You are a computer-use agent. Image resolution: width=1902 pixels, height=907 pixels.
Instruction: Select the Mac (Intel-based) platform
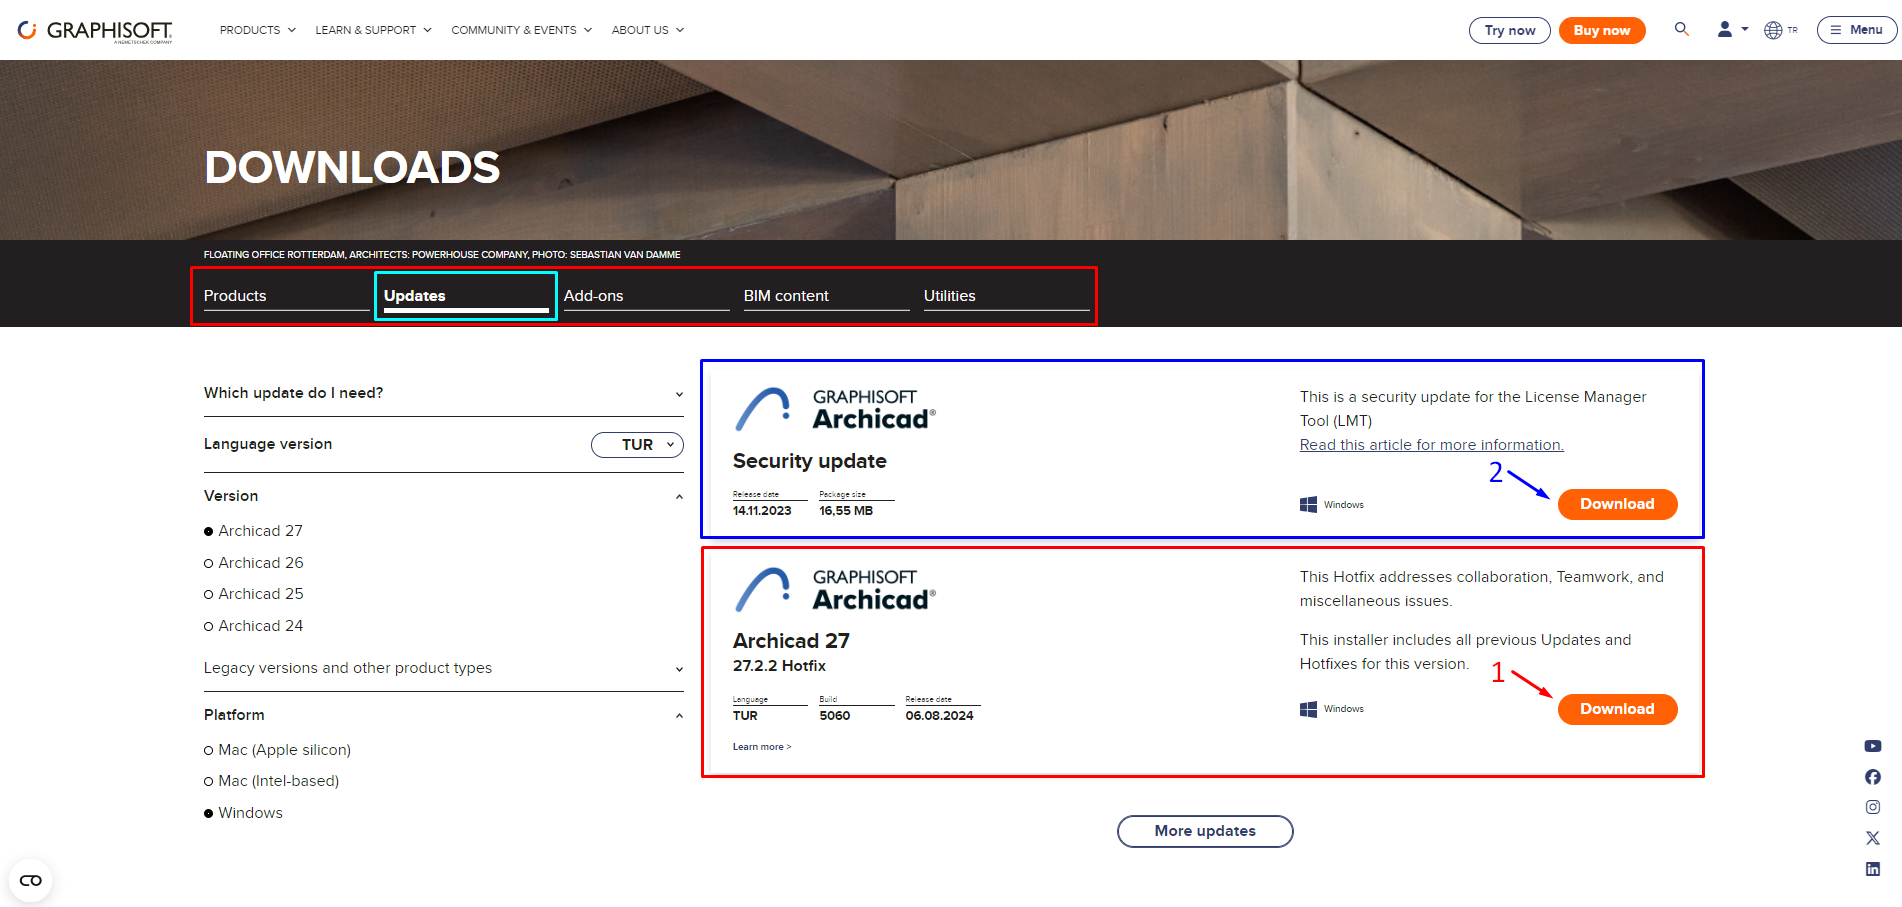(x=271, y=781)
